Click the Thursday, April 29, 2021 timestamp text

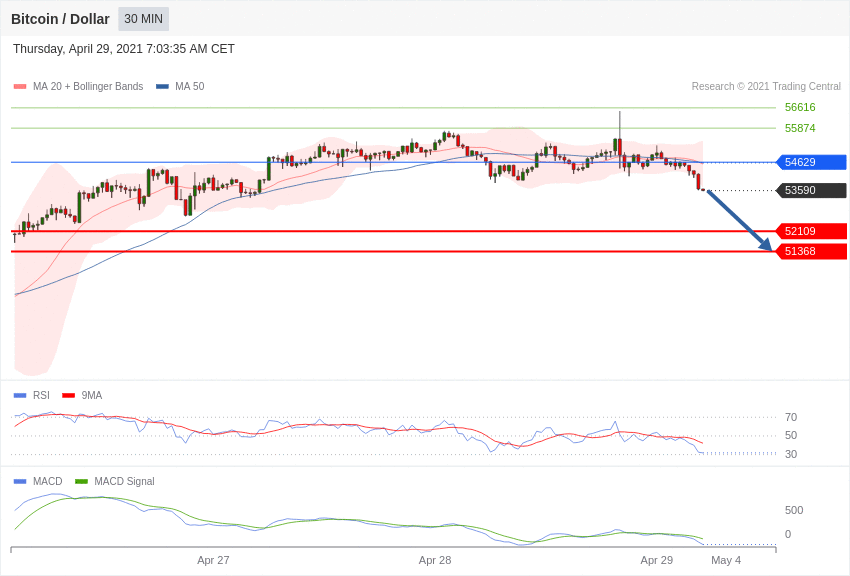[124, 49]
